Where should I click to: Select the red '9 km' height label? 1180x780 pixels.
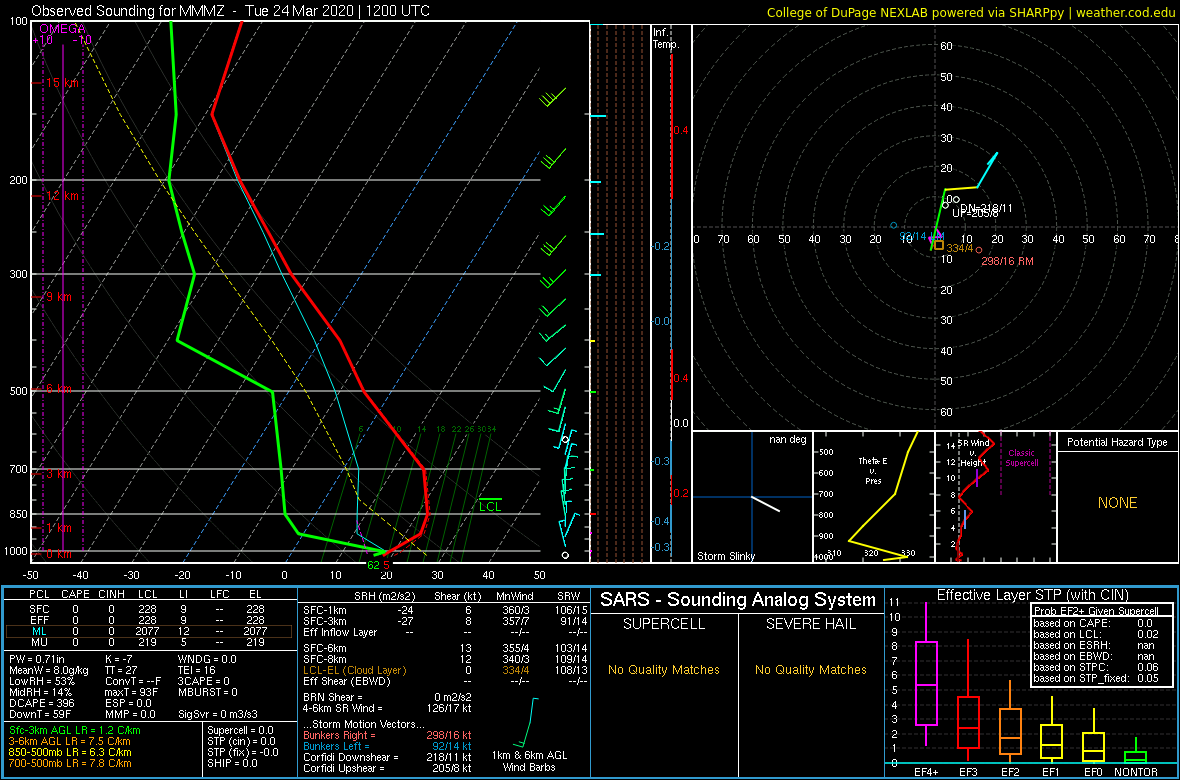tap(58, 297)
